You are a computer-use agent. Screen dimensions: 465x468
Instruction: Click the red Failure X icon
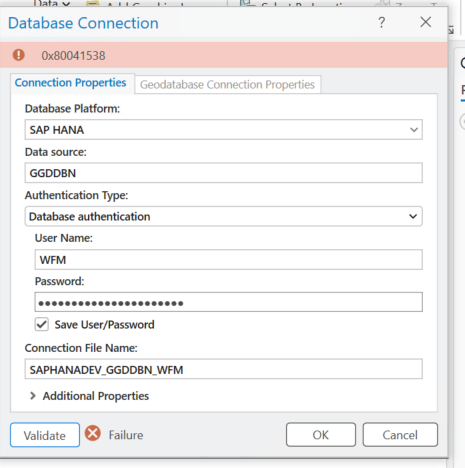[93, 434]
